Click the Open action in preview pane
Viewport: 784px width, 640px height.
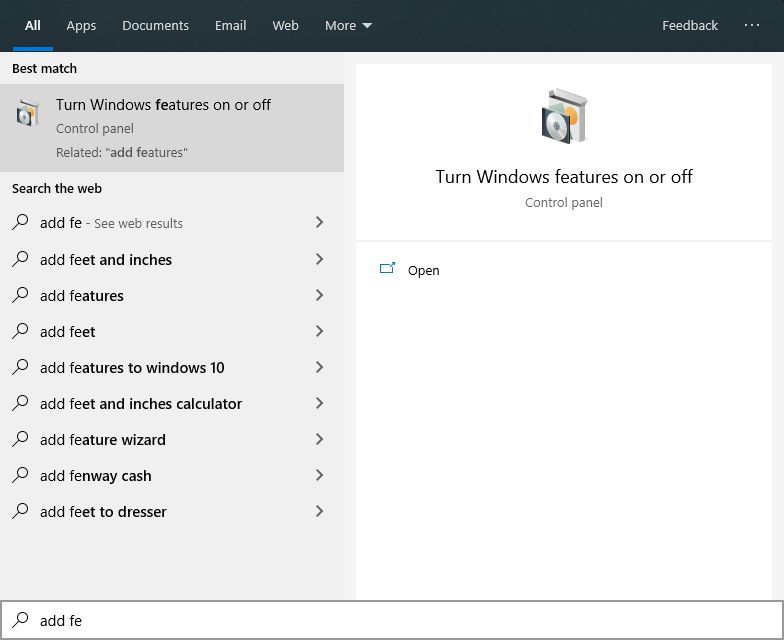[x=564, y=270]
